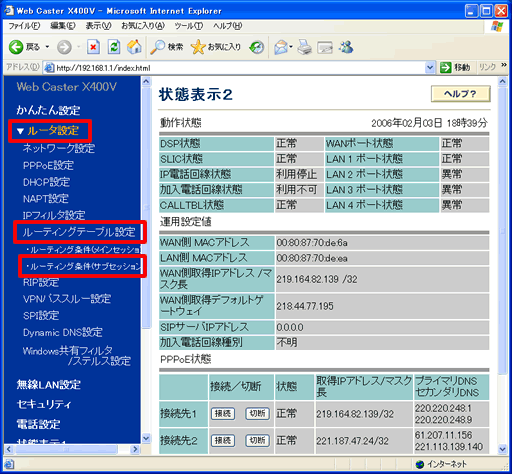Screen dimensions: 512x474
Task: Click the internet zone globe icon
Action: (x=420, y=464)
